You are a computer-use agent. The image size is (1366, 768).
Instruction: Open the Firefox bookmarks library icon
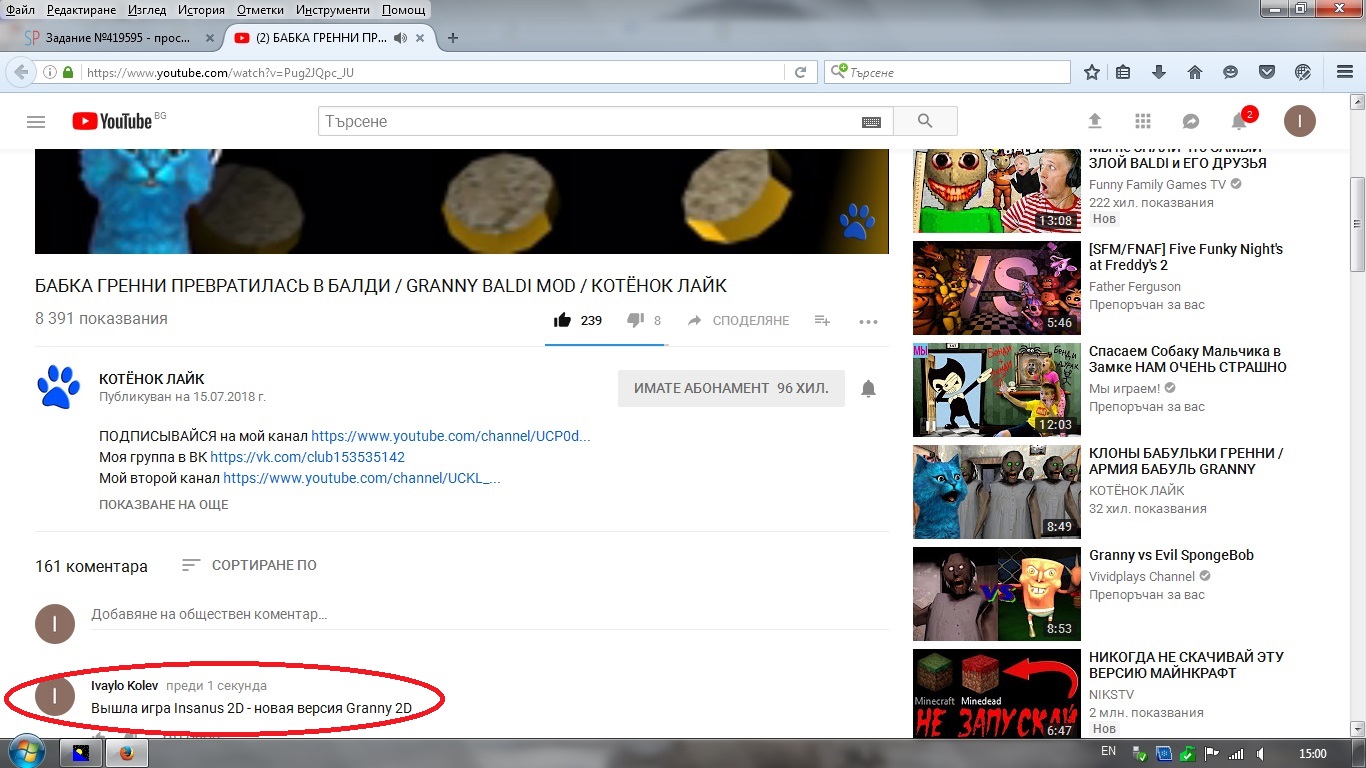1124,72
